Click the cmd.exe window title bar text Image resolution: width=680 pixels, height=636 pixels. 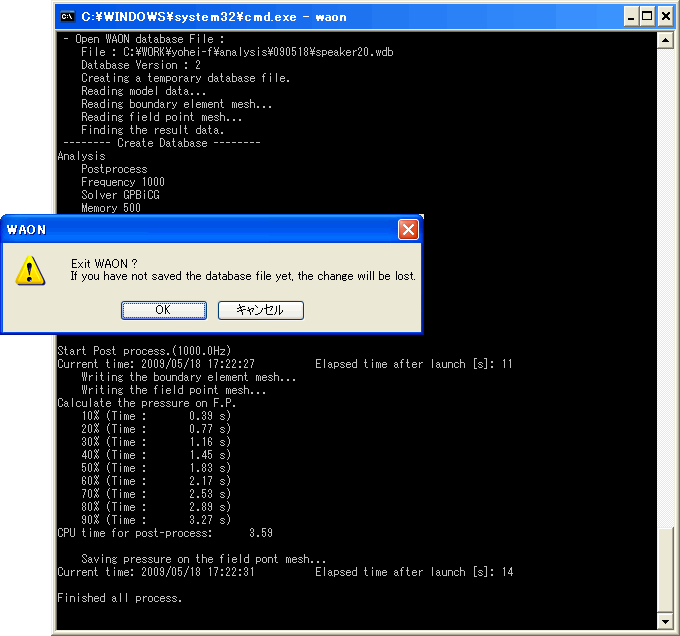coord(214,17)
